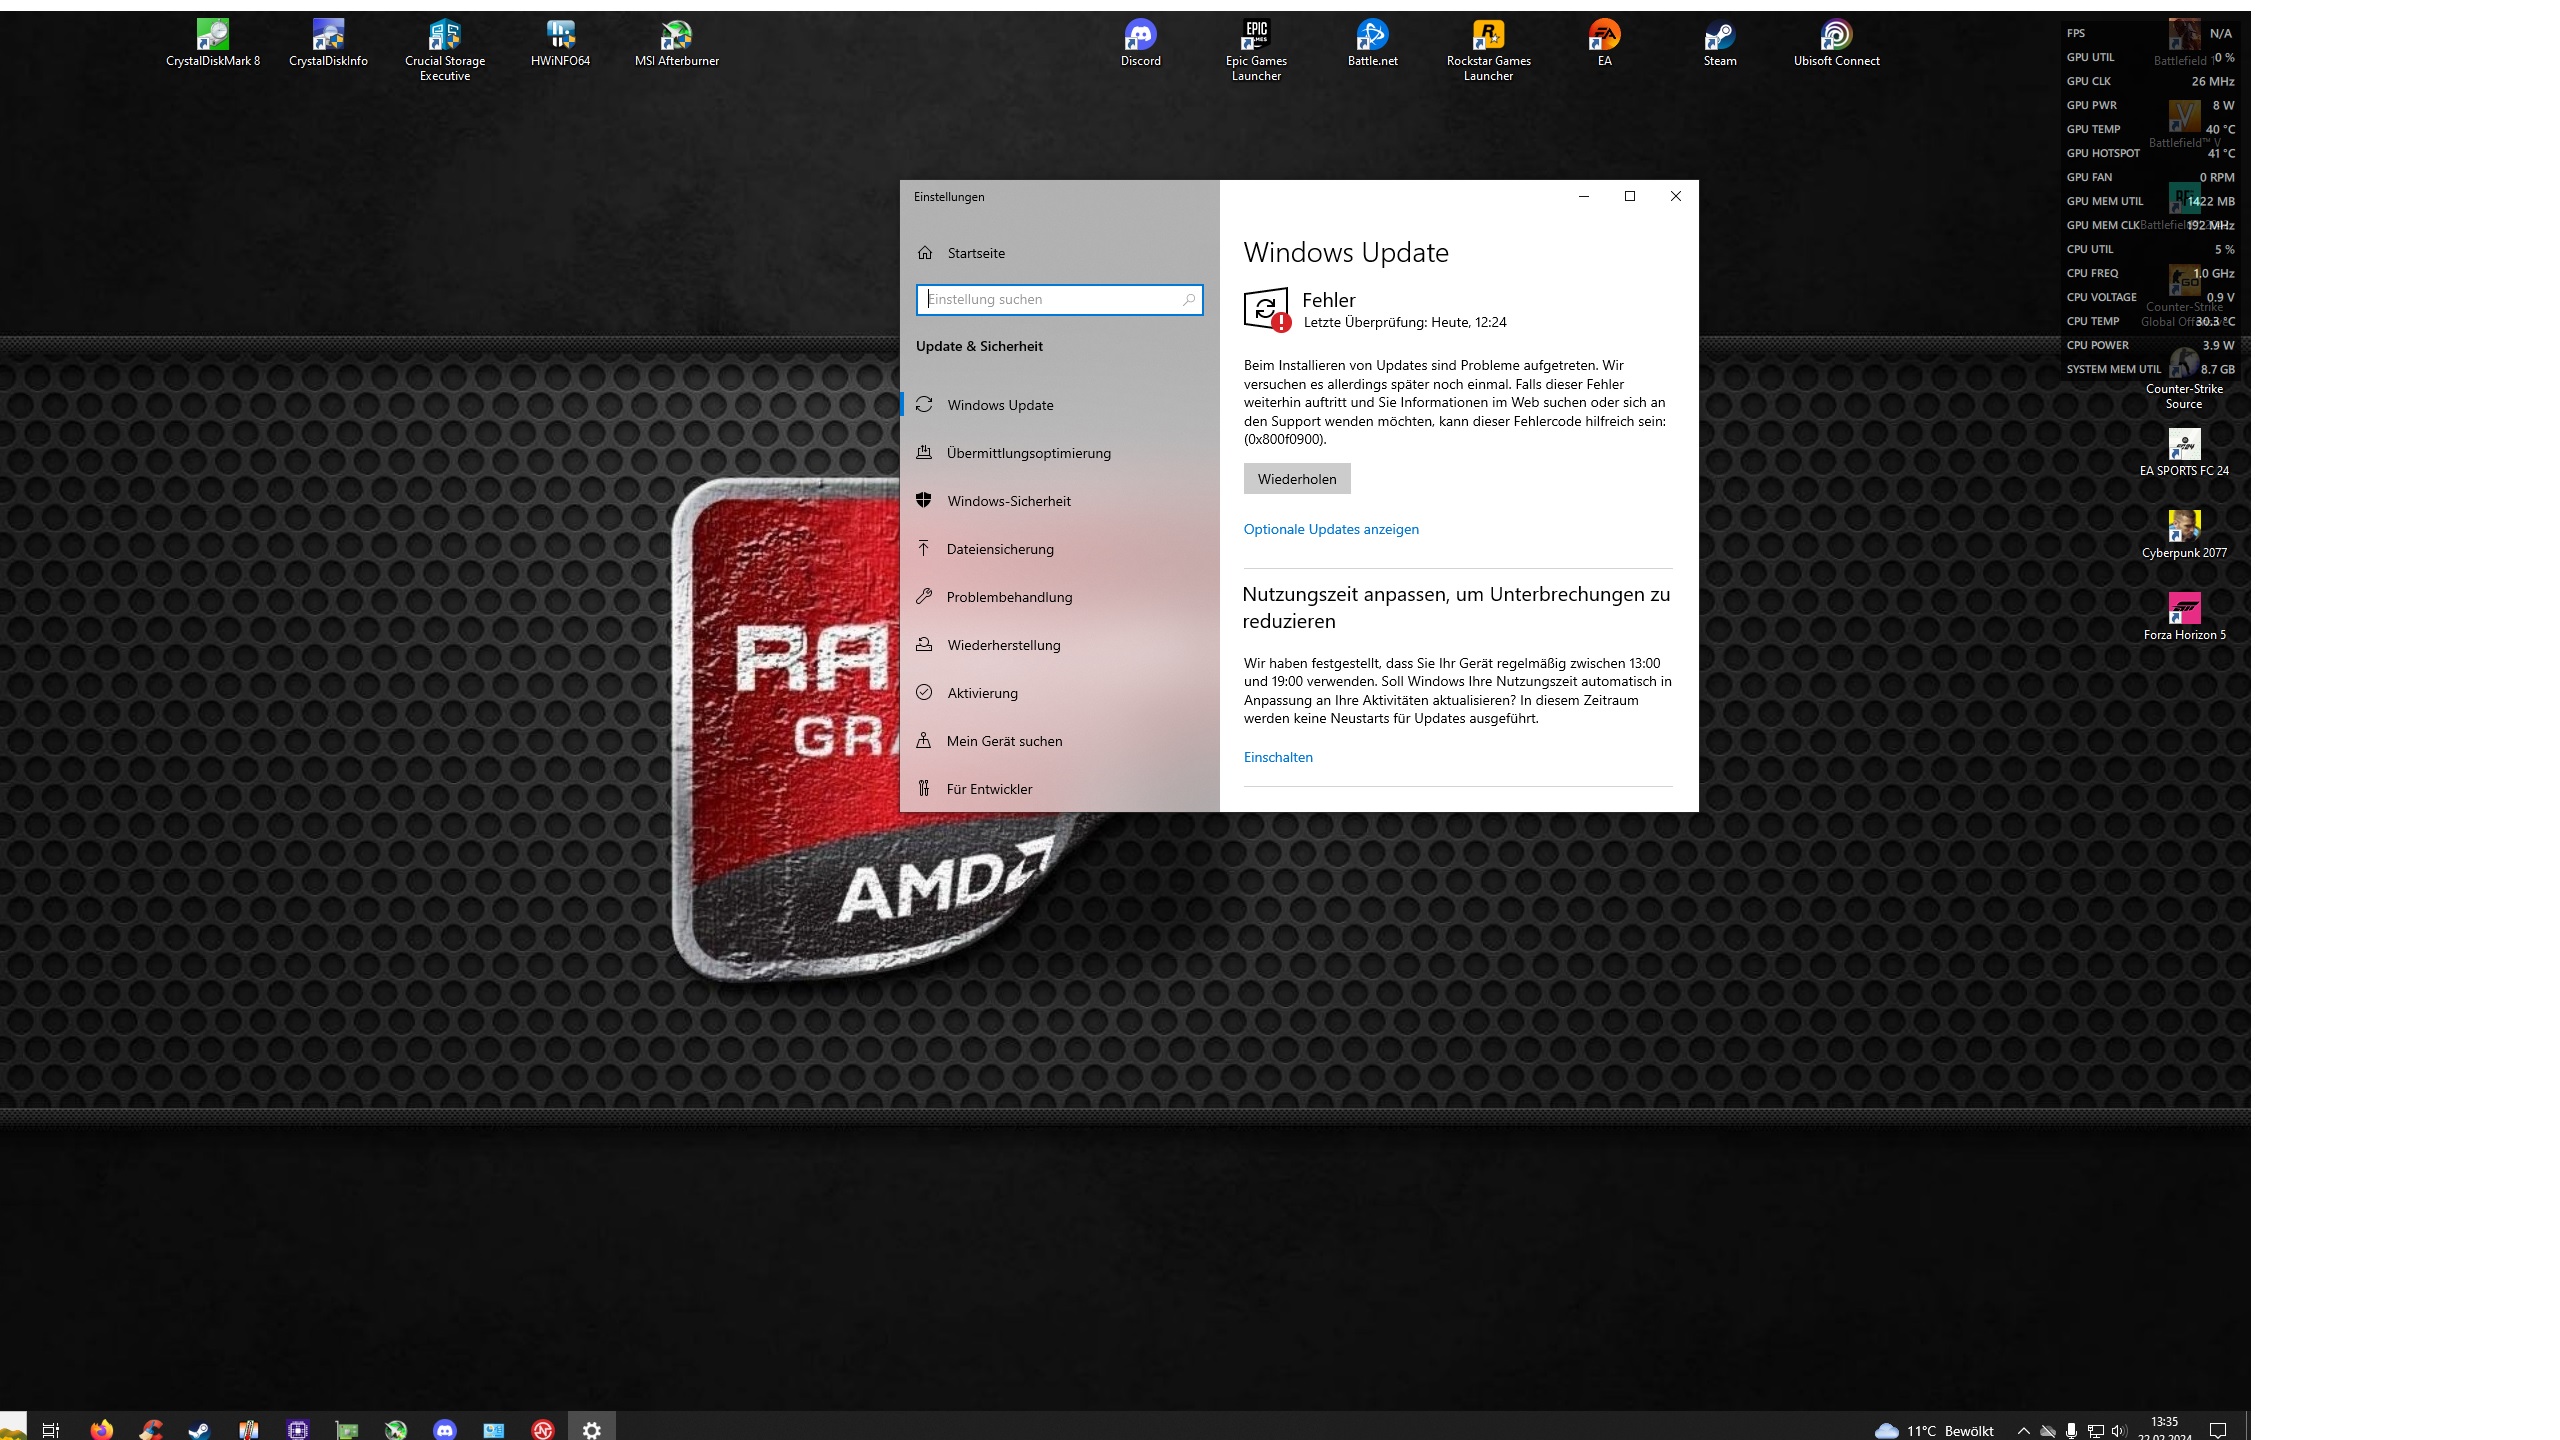Launch the Forza Horizon 5 shortcut
The image size is (2560, 1440).
click(x=2184, y=609)
